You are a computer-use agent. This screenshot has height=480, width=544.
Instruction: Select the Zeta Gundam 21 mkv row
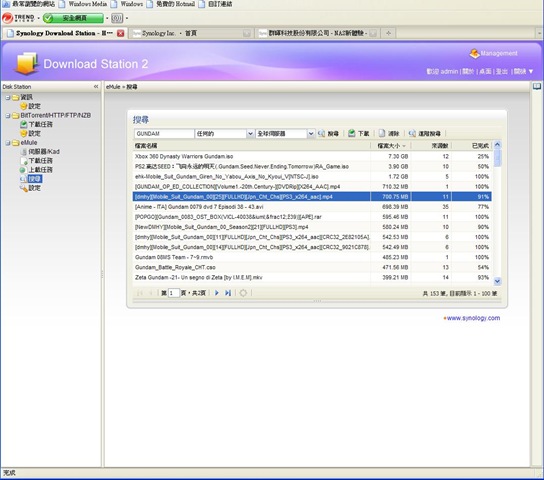312,277
